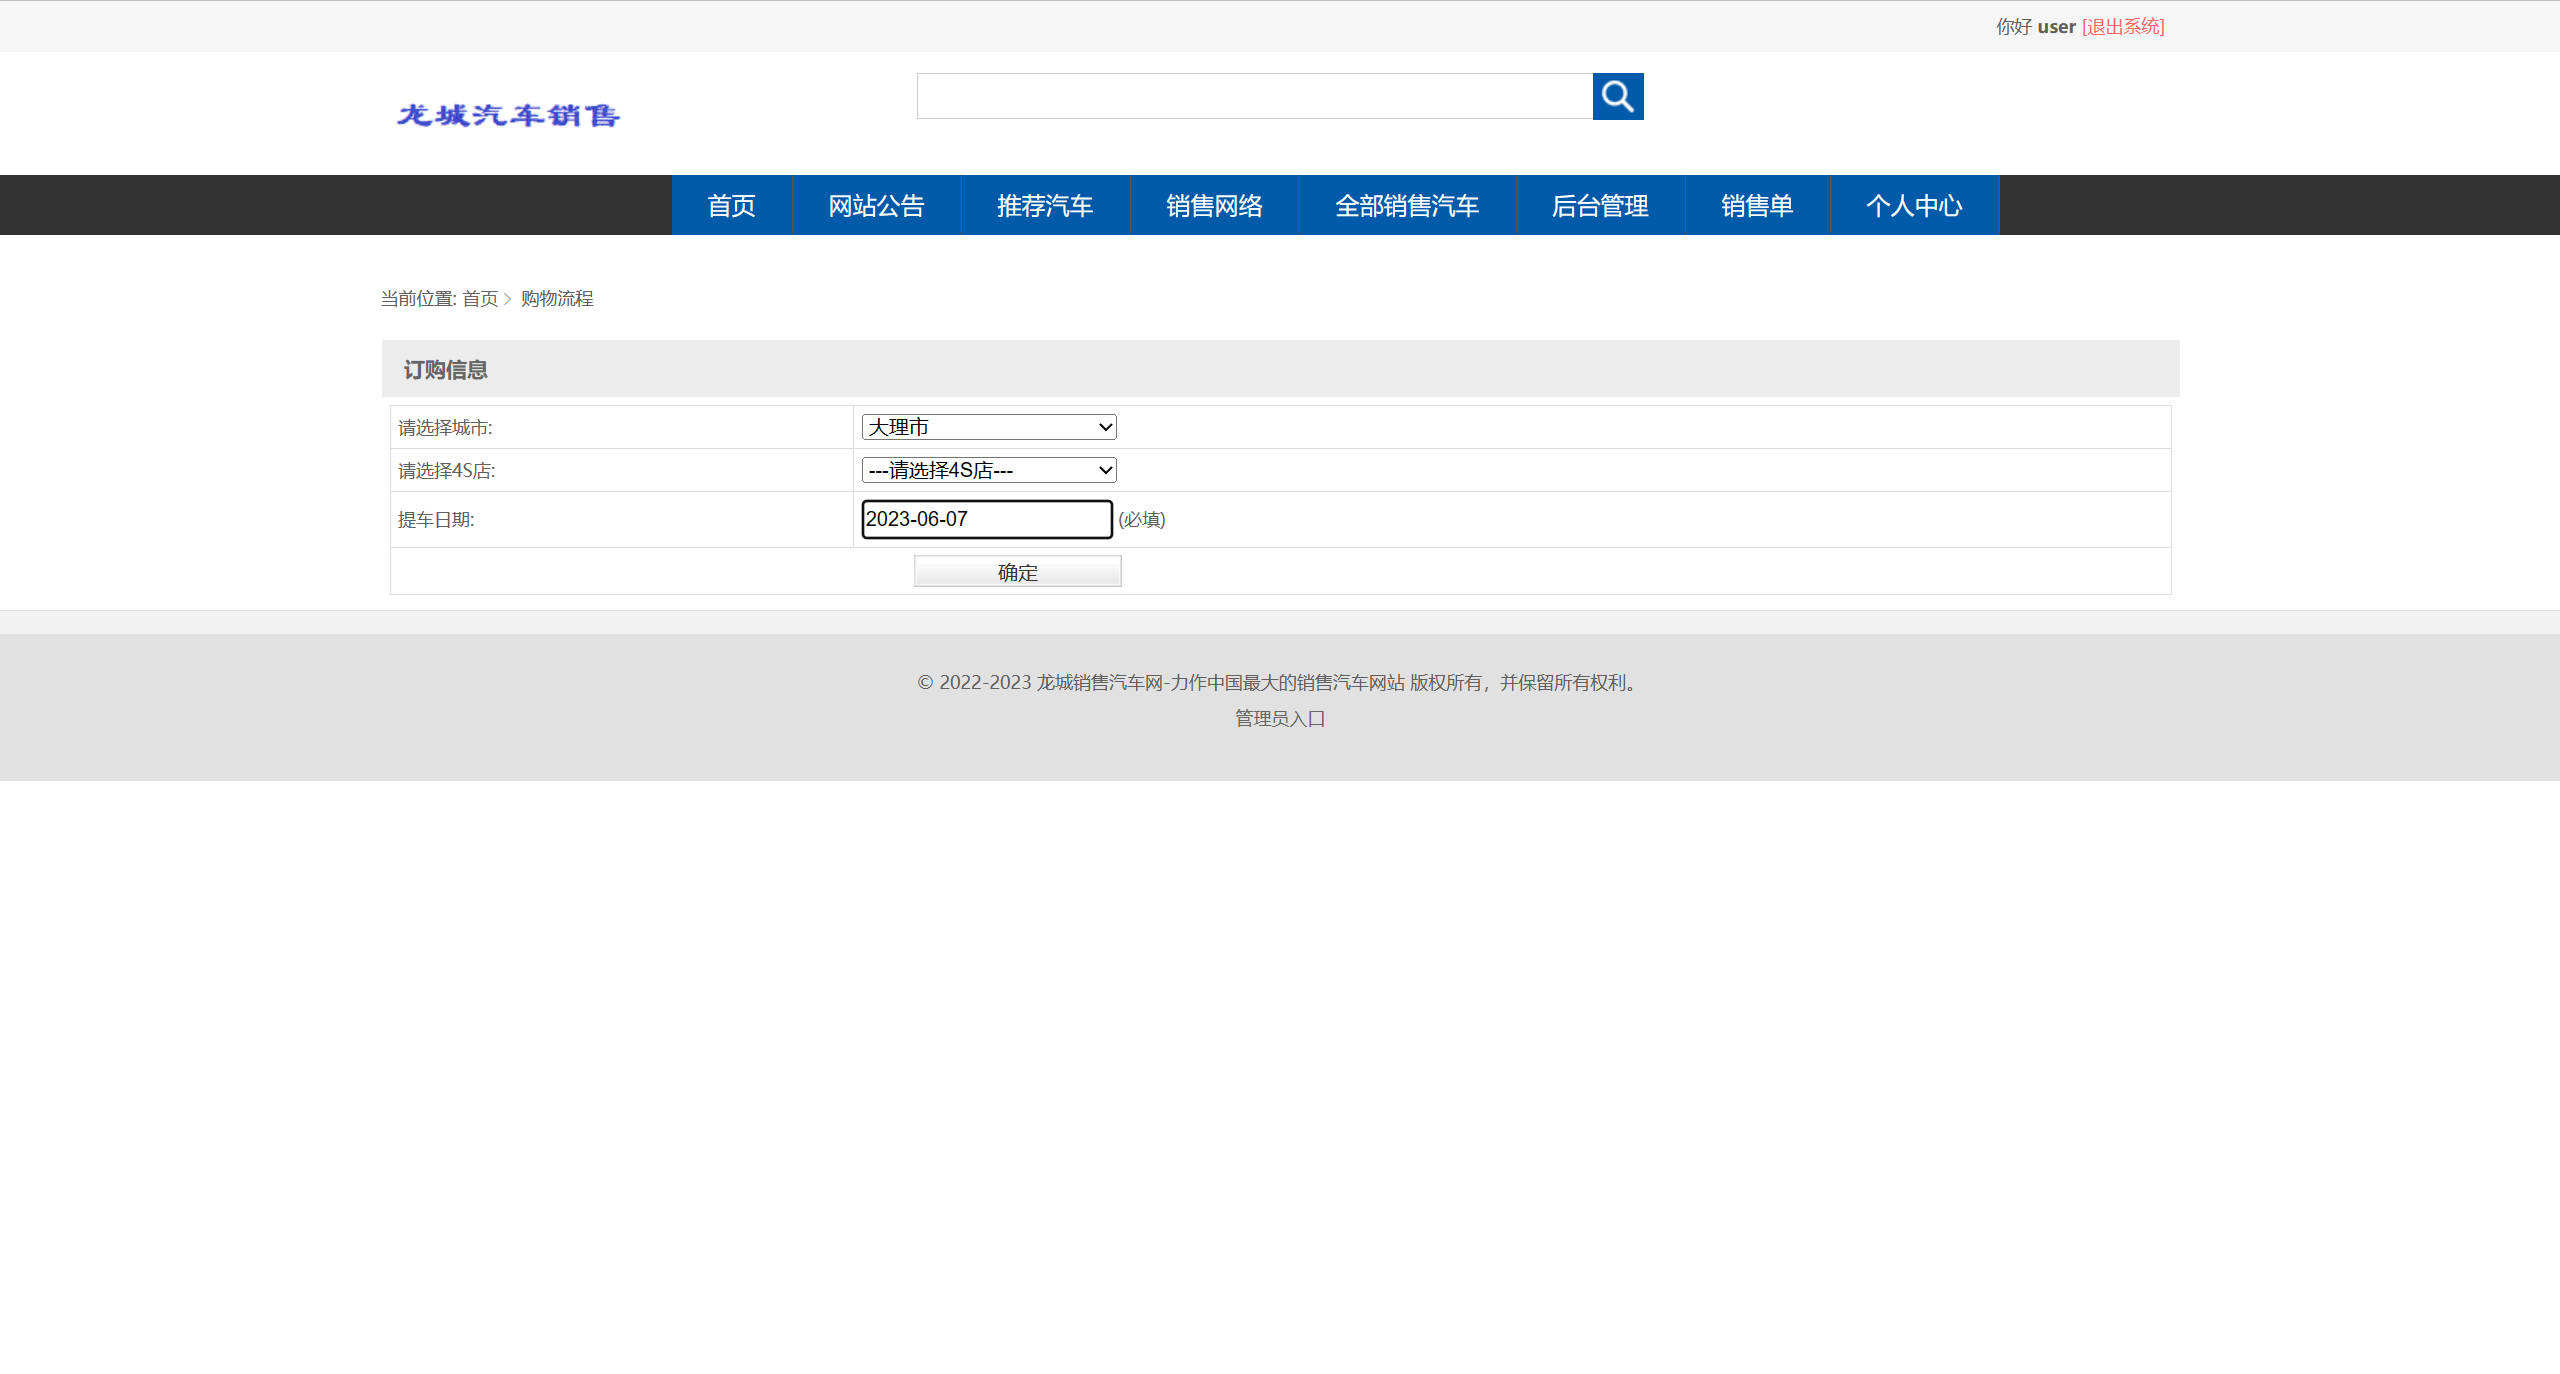Screen dimensions: 2560x1374
Task: Click the 提车日期 date input field
Action: pos(986,519)
